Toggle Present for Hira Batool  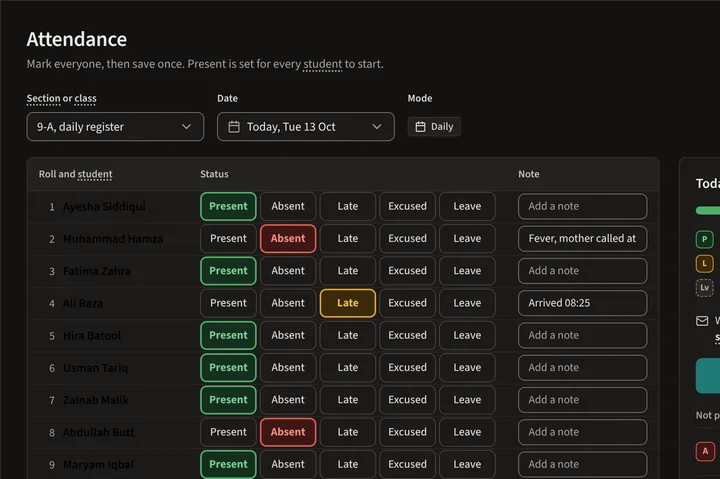[x=228, y=335]
